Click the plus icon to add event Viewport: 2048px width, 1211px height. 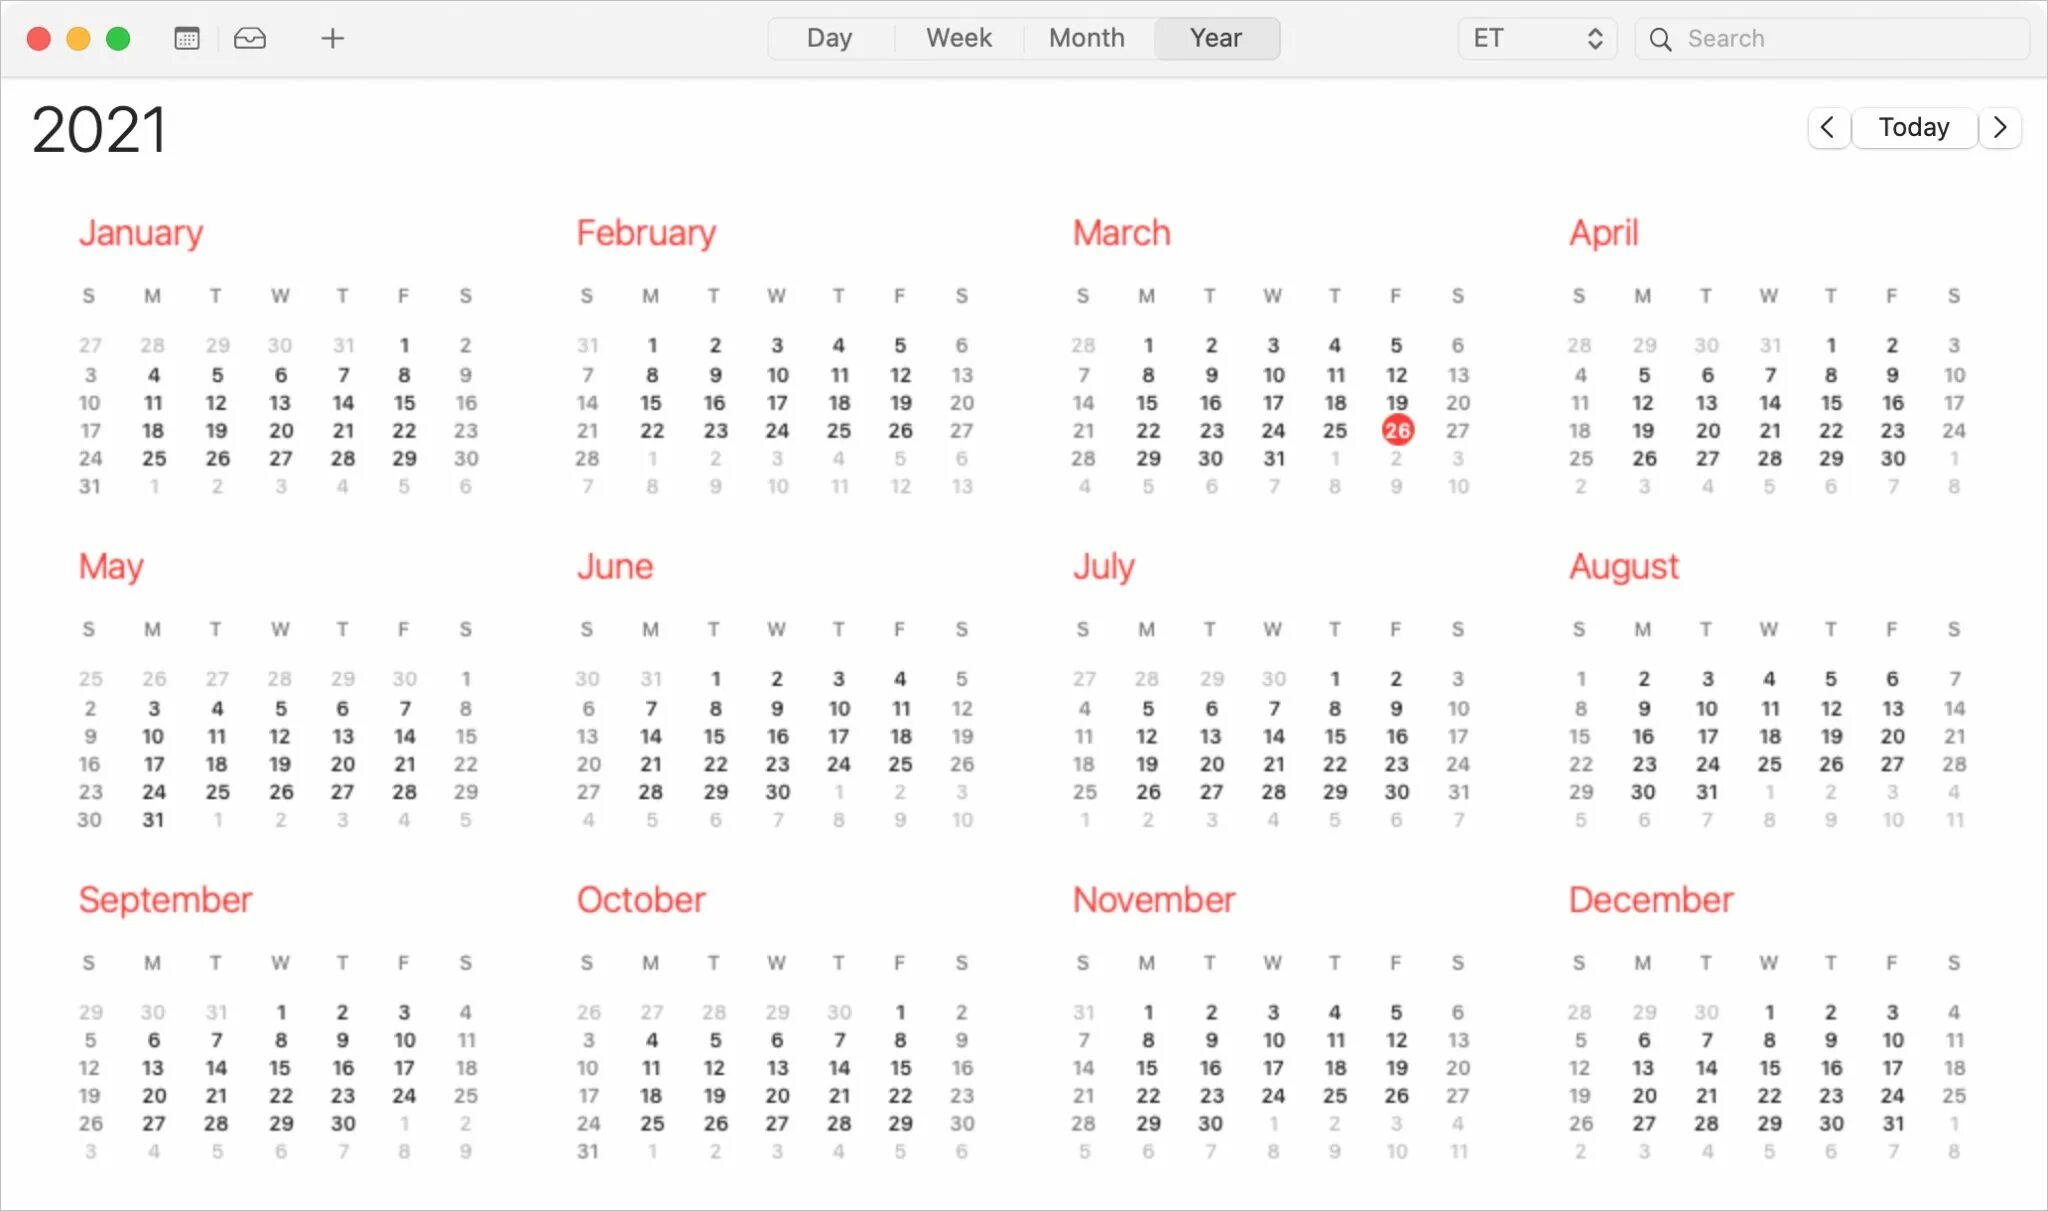(332, 39)
